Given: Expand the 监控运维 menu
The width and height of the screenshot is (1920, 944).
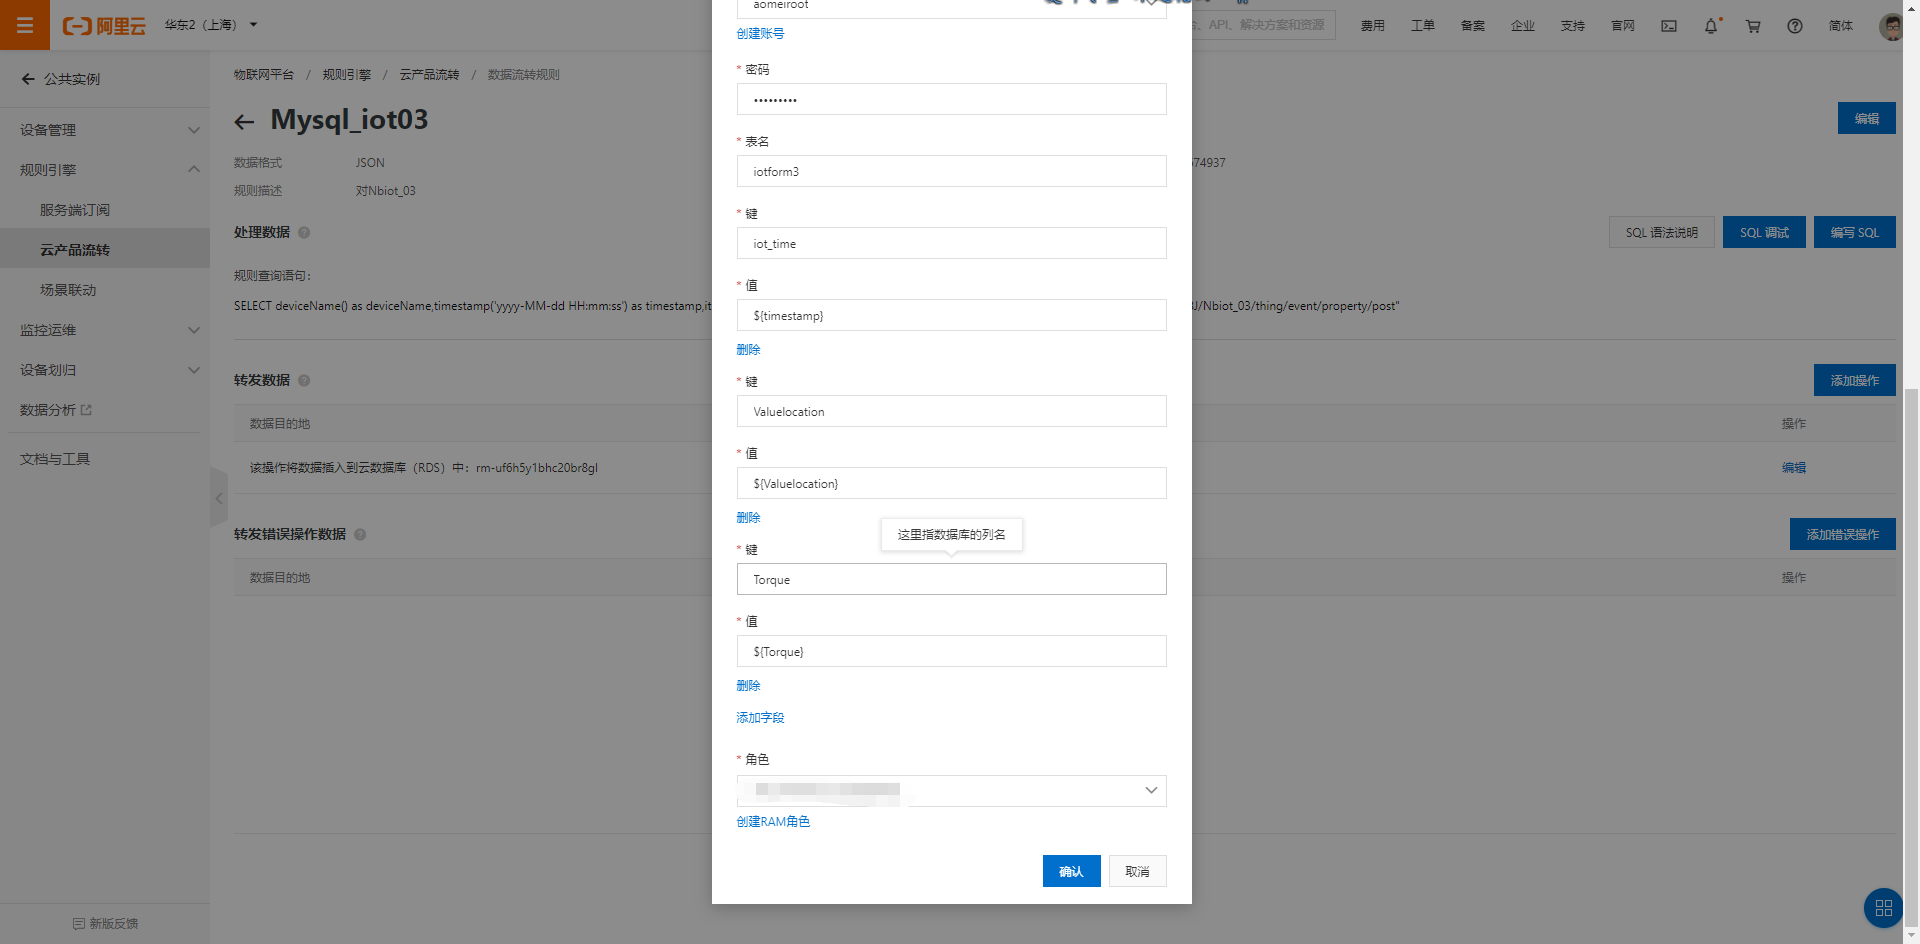Looking at the screenshot, I should pos(105,330).
